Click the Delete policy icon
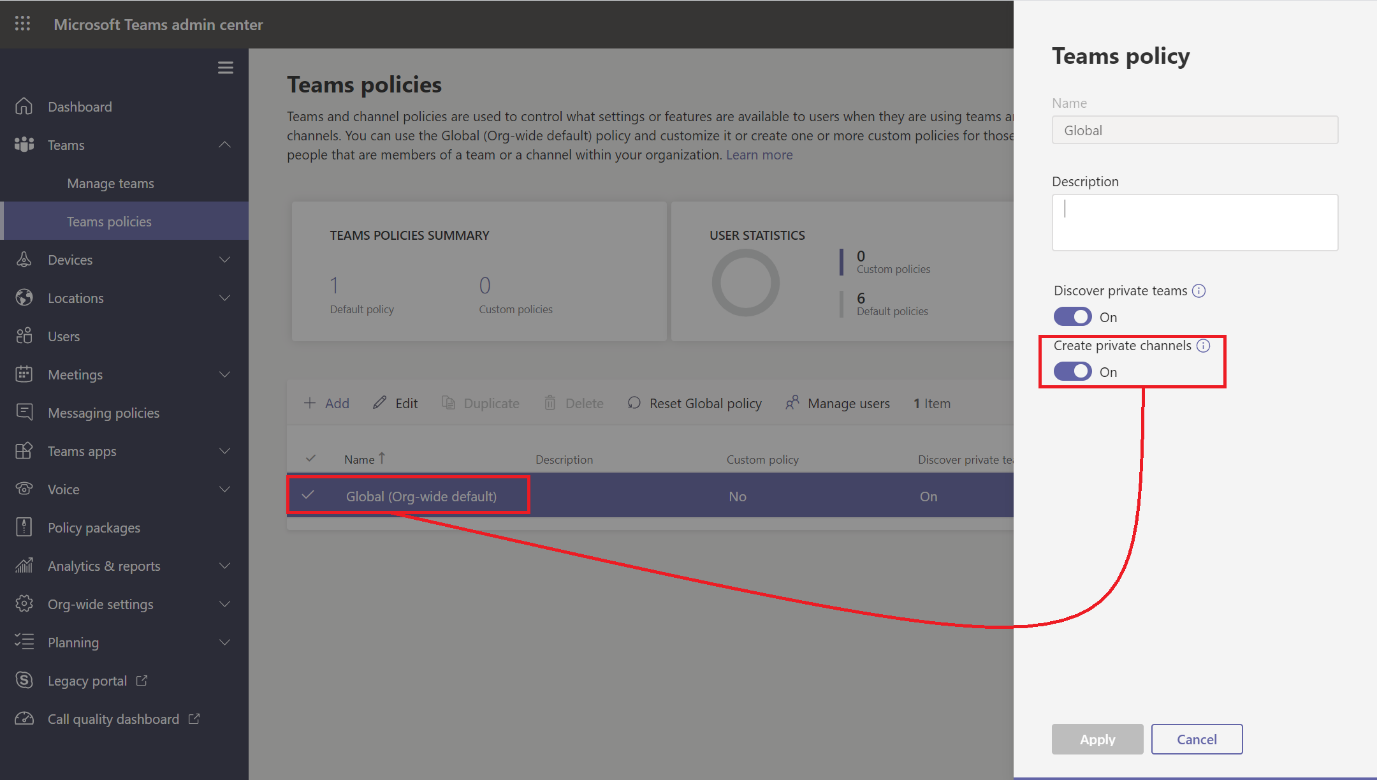The width and height of the screenshot is (1377, 780). tap(549, 402)
